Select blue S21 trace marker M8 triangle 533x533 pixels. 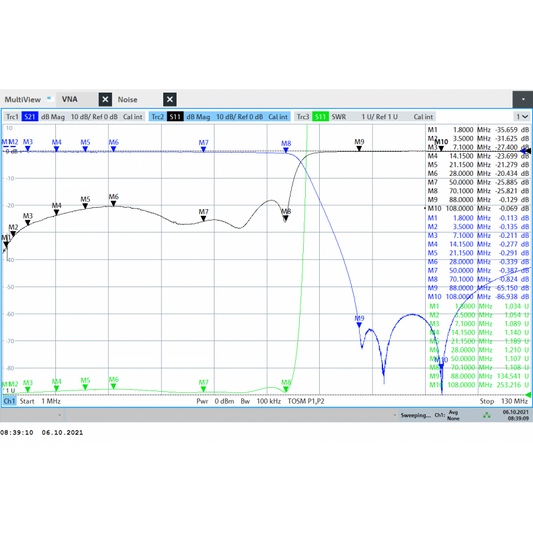pyautogui.click(x=286, y=150)
